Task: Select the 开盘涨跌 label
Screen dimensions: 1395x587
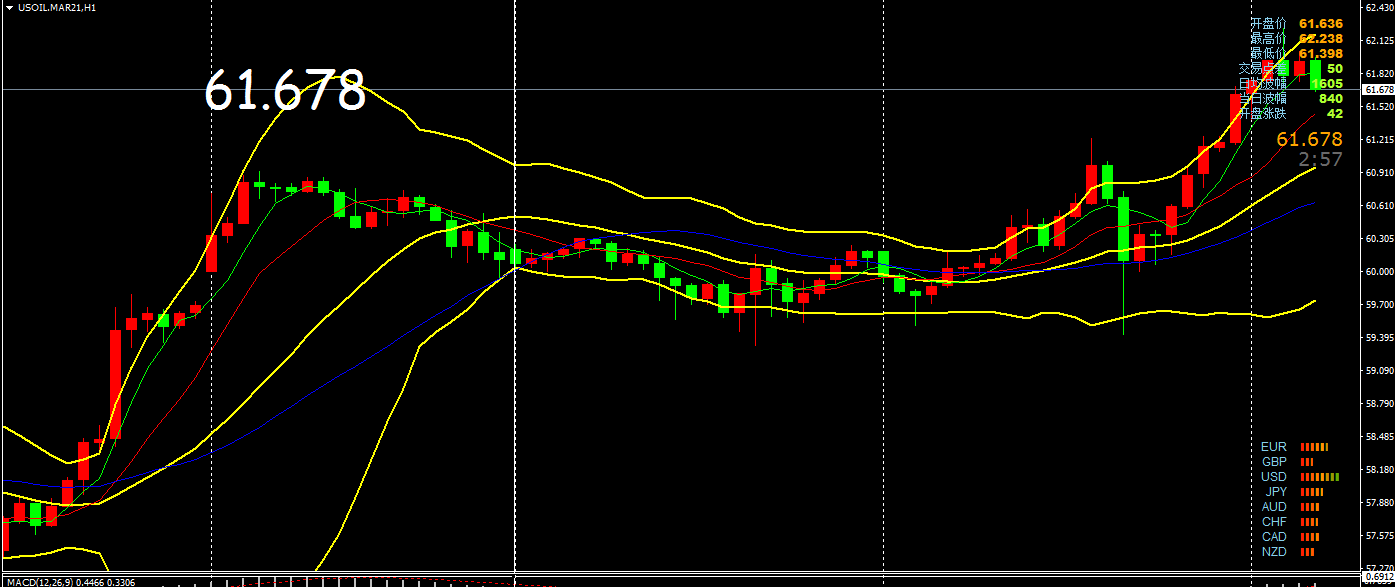Action: [x=1262, y=113]
